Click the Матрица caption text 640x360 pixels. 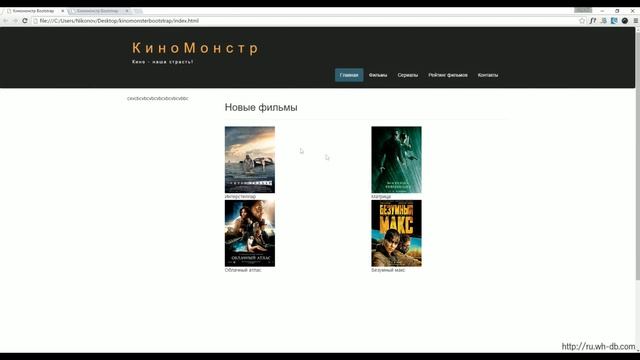[x=381, y=197]
